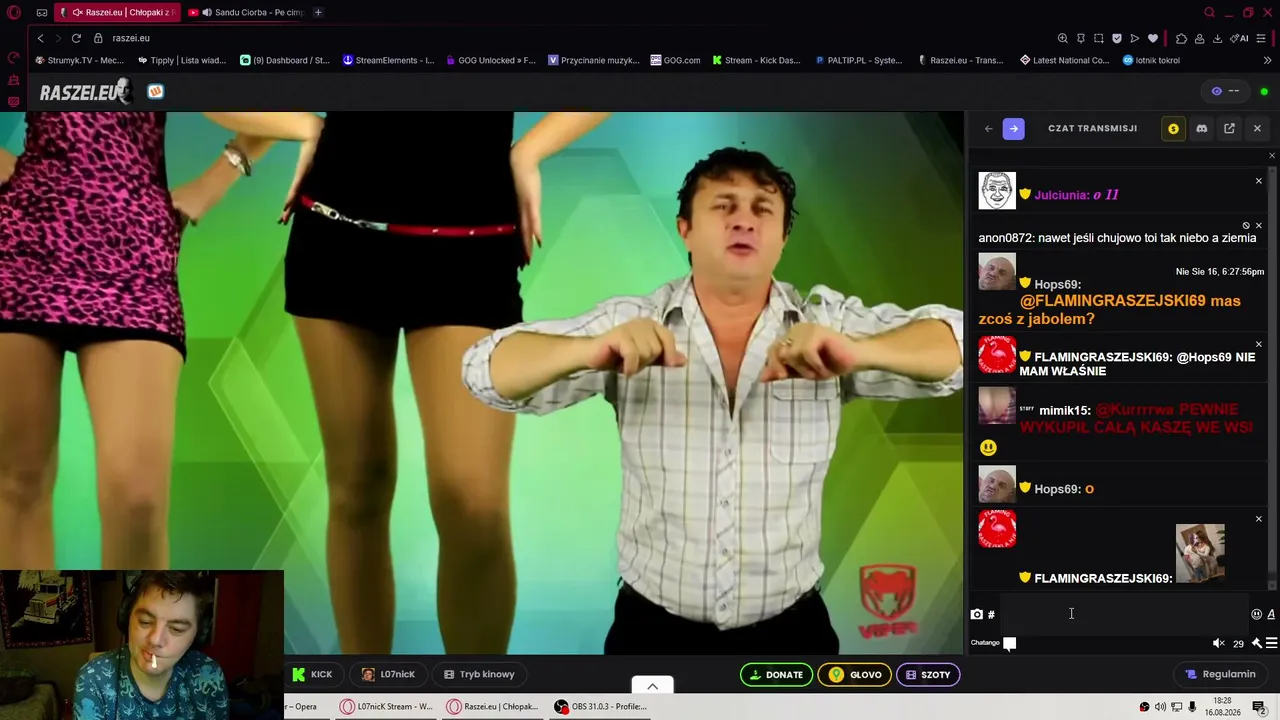Click the zoom magnifier icon in the address bar
The image size is (1280, 720).
pyautogui.click(x=1062, y=38)
